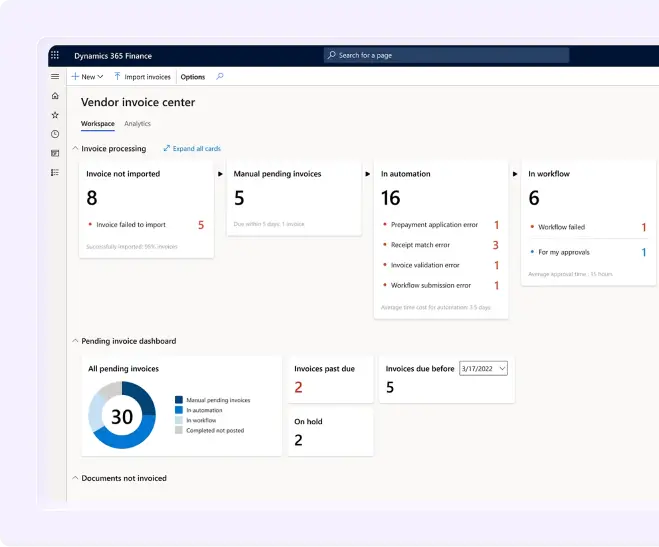Screen dimensions: 659x547
Task: Switch to the Analytics tab
Action: click(137, 124)
